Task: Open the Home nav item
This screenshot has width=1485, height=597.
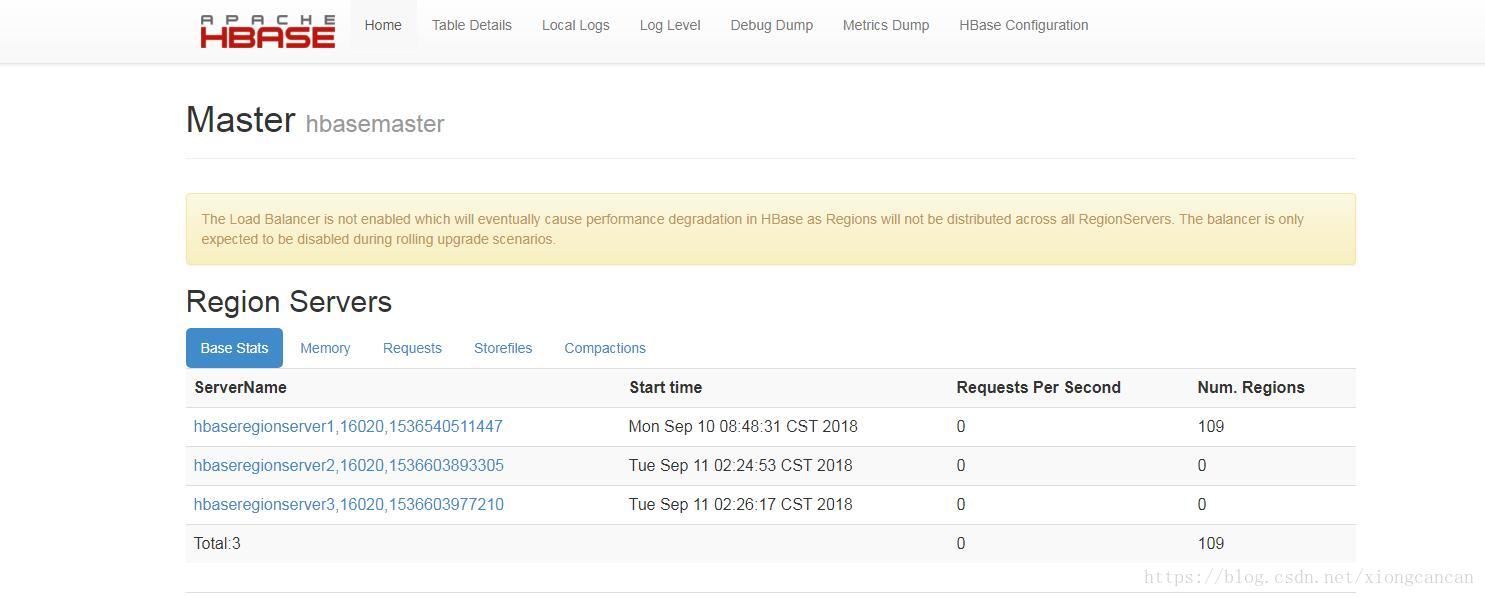Action: click(383, 25)
